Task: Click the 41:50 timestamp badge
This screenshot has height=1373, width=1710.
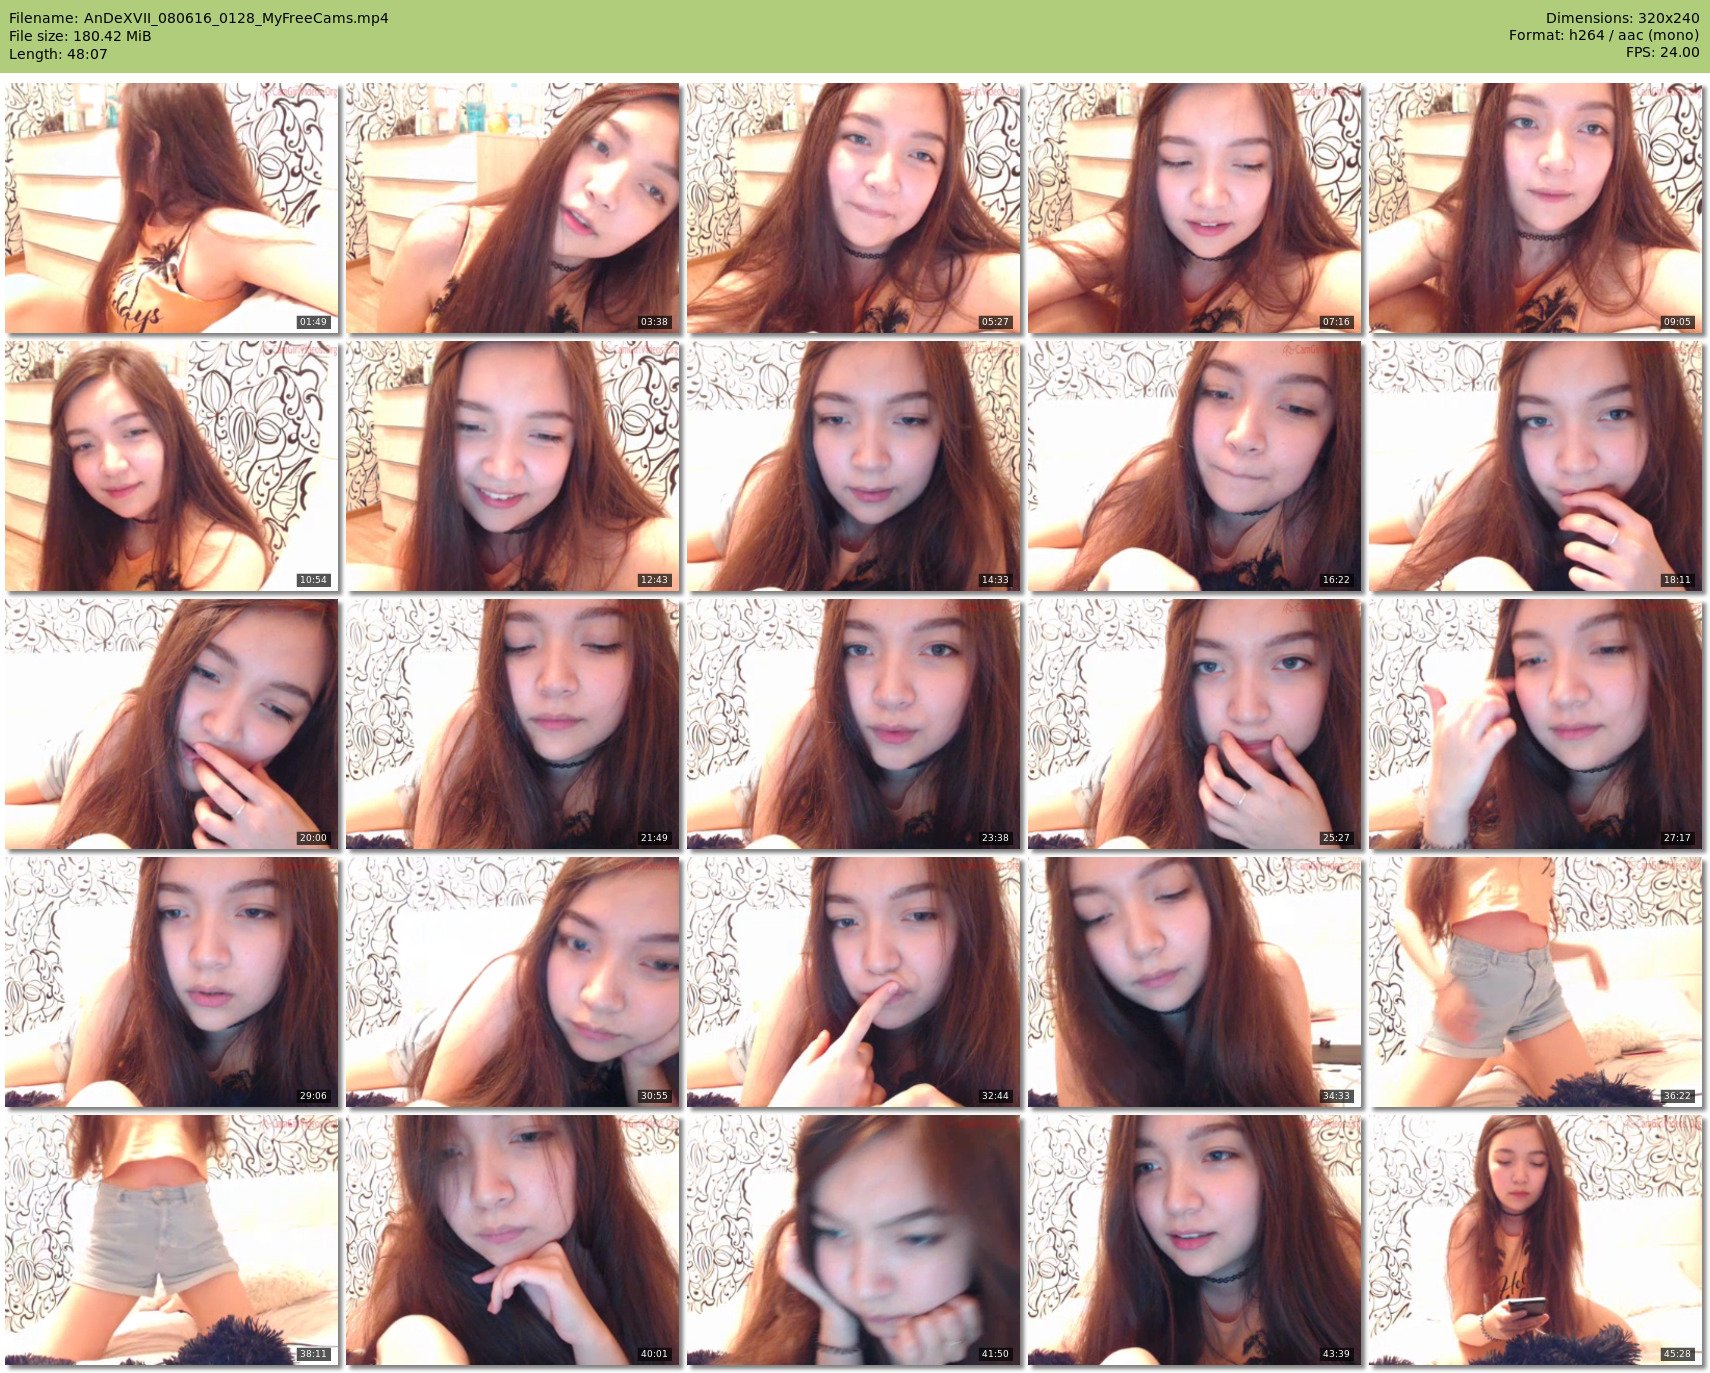Action: [995, 1354]
